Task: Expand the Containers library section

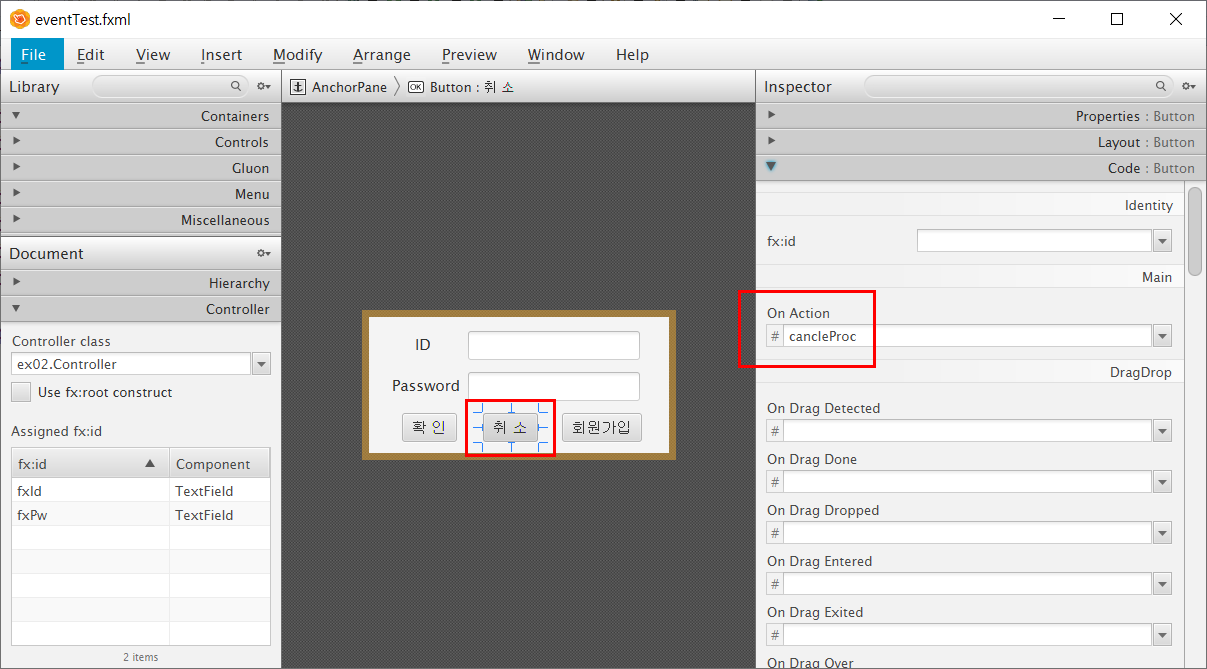Action: 141,116
